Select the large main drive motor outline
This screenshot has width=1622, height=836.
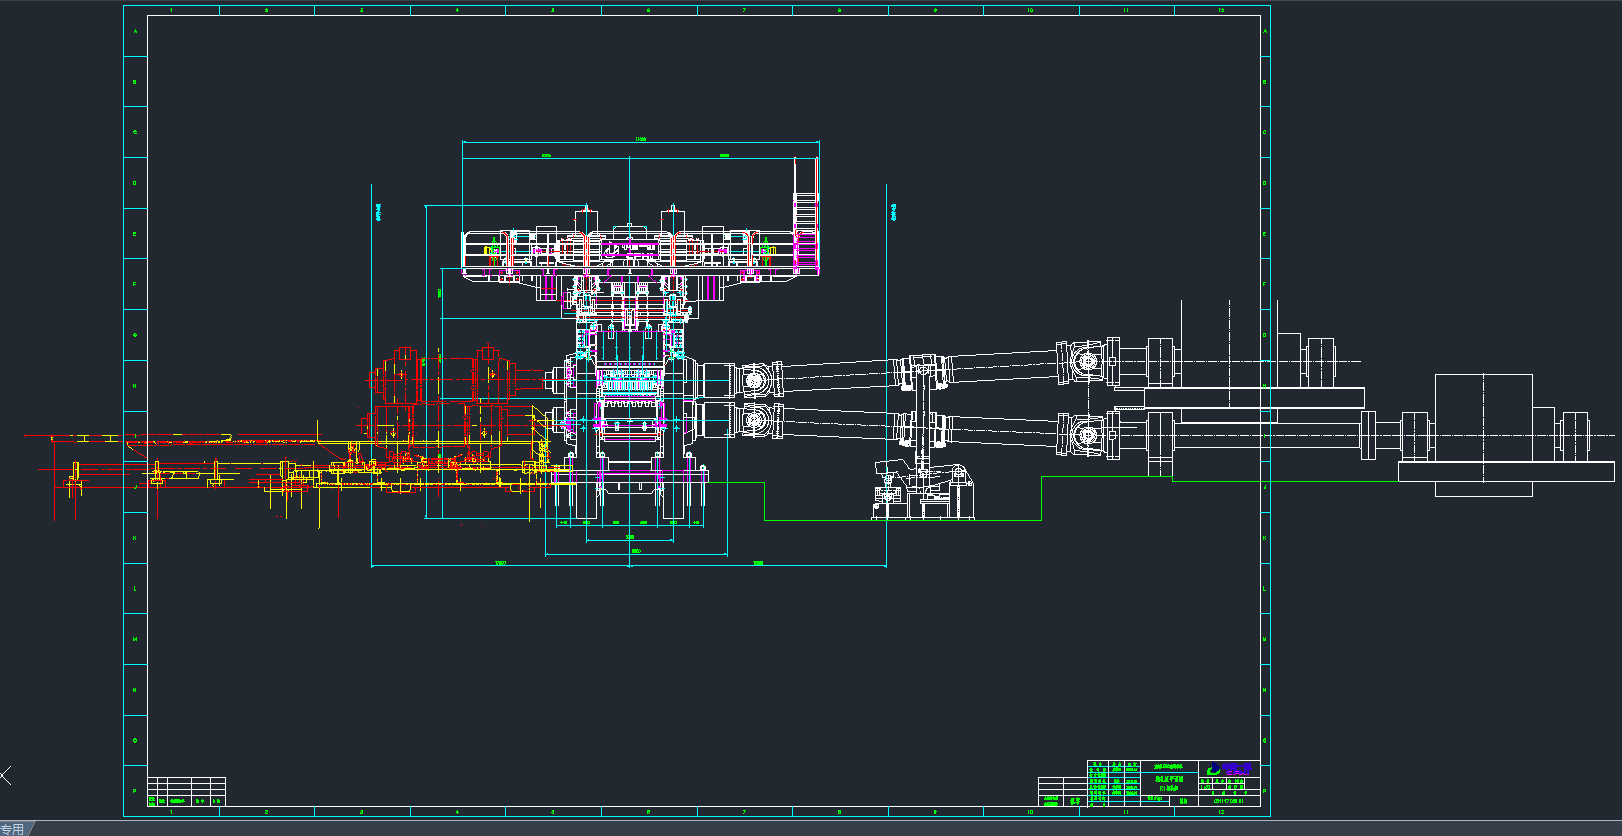point(1483,435)
